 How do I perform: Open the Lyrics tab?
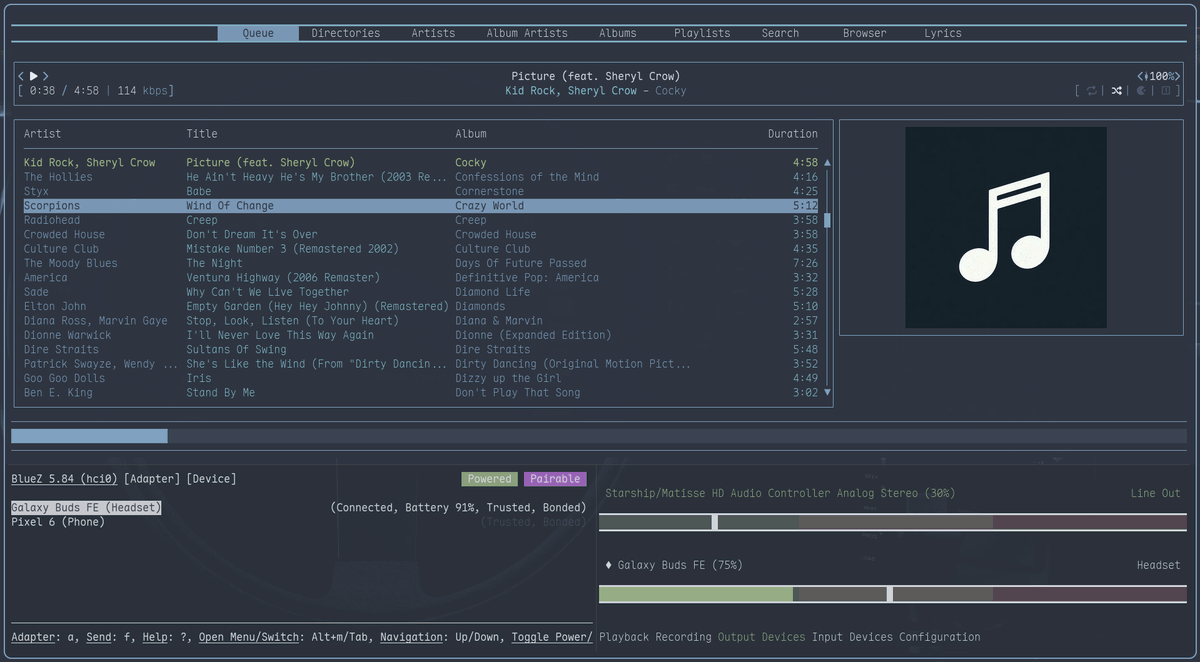[943, 33]
